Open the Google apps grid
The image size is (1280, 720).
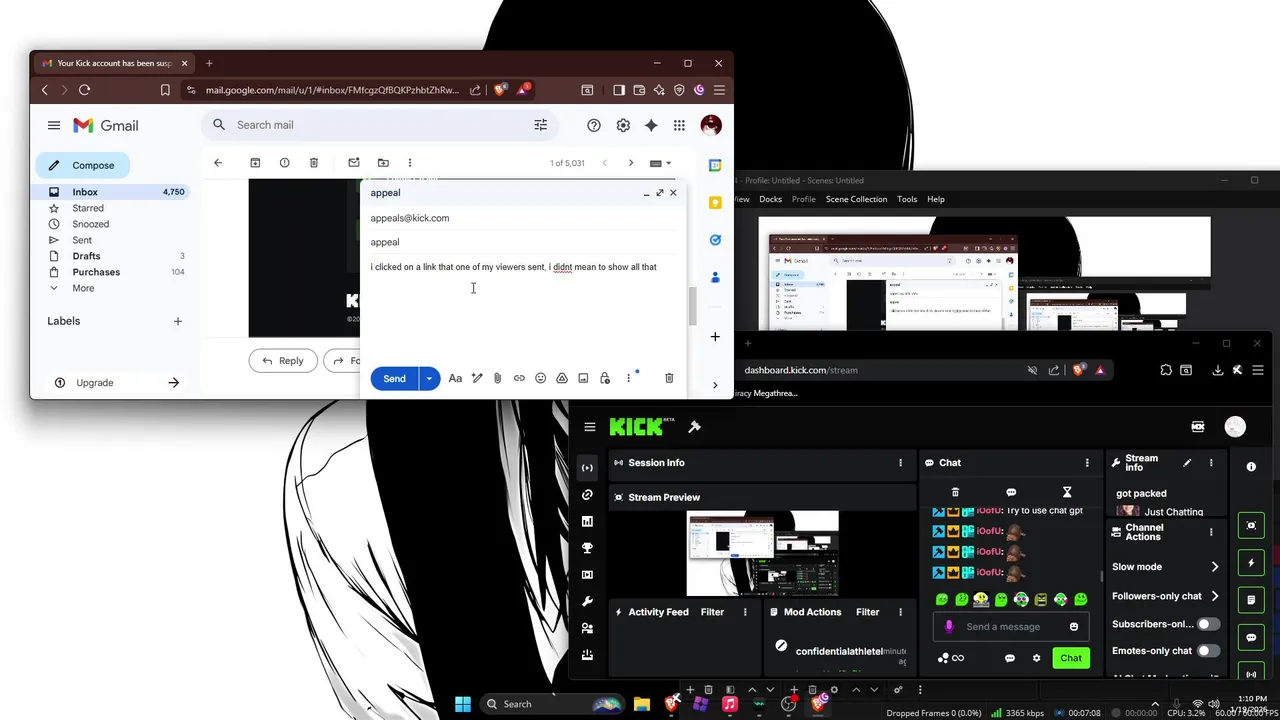[680, 125]
